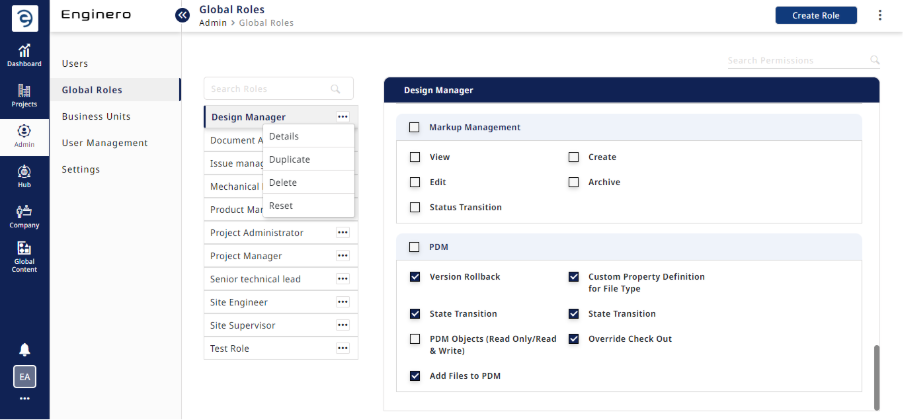
Task: Open Business Units in the admin menu
Action: tap(96, 116)
